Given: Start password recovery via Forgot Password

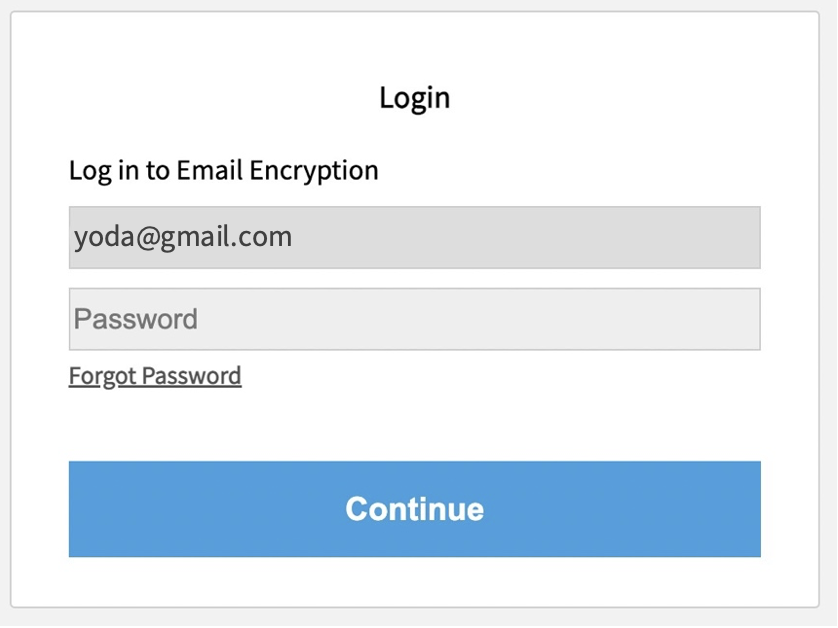Looking at the screenshot, I should [x=155, y=376].
